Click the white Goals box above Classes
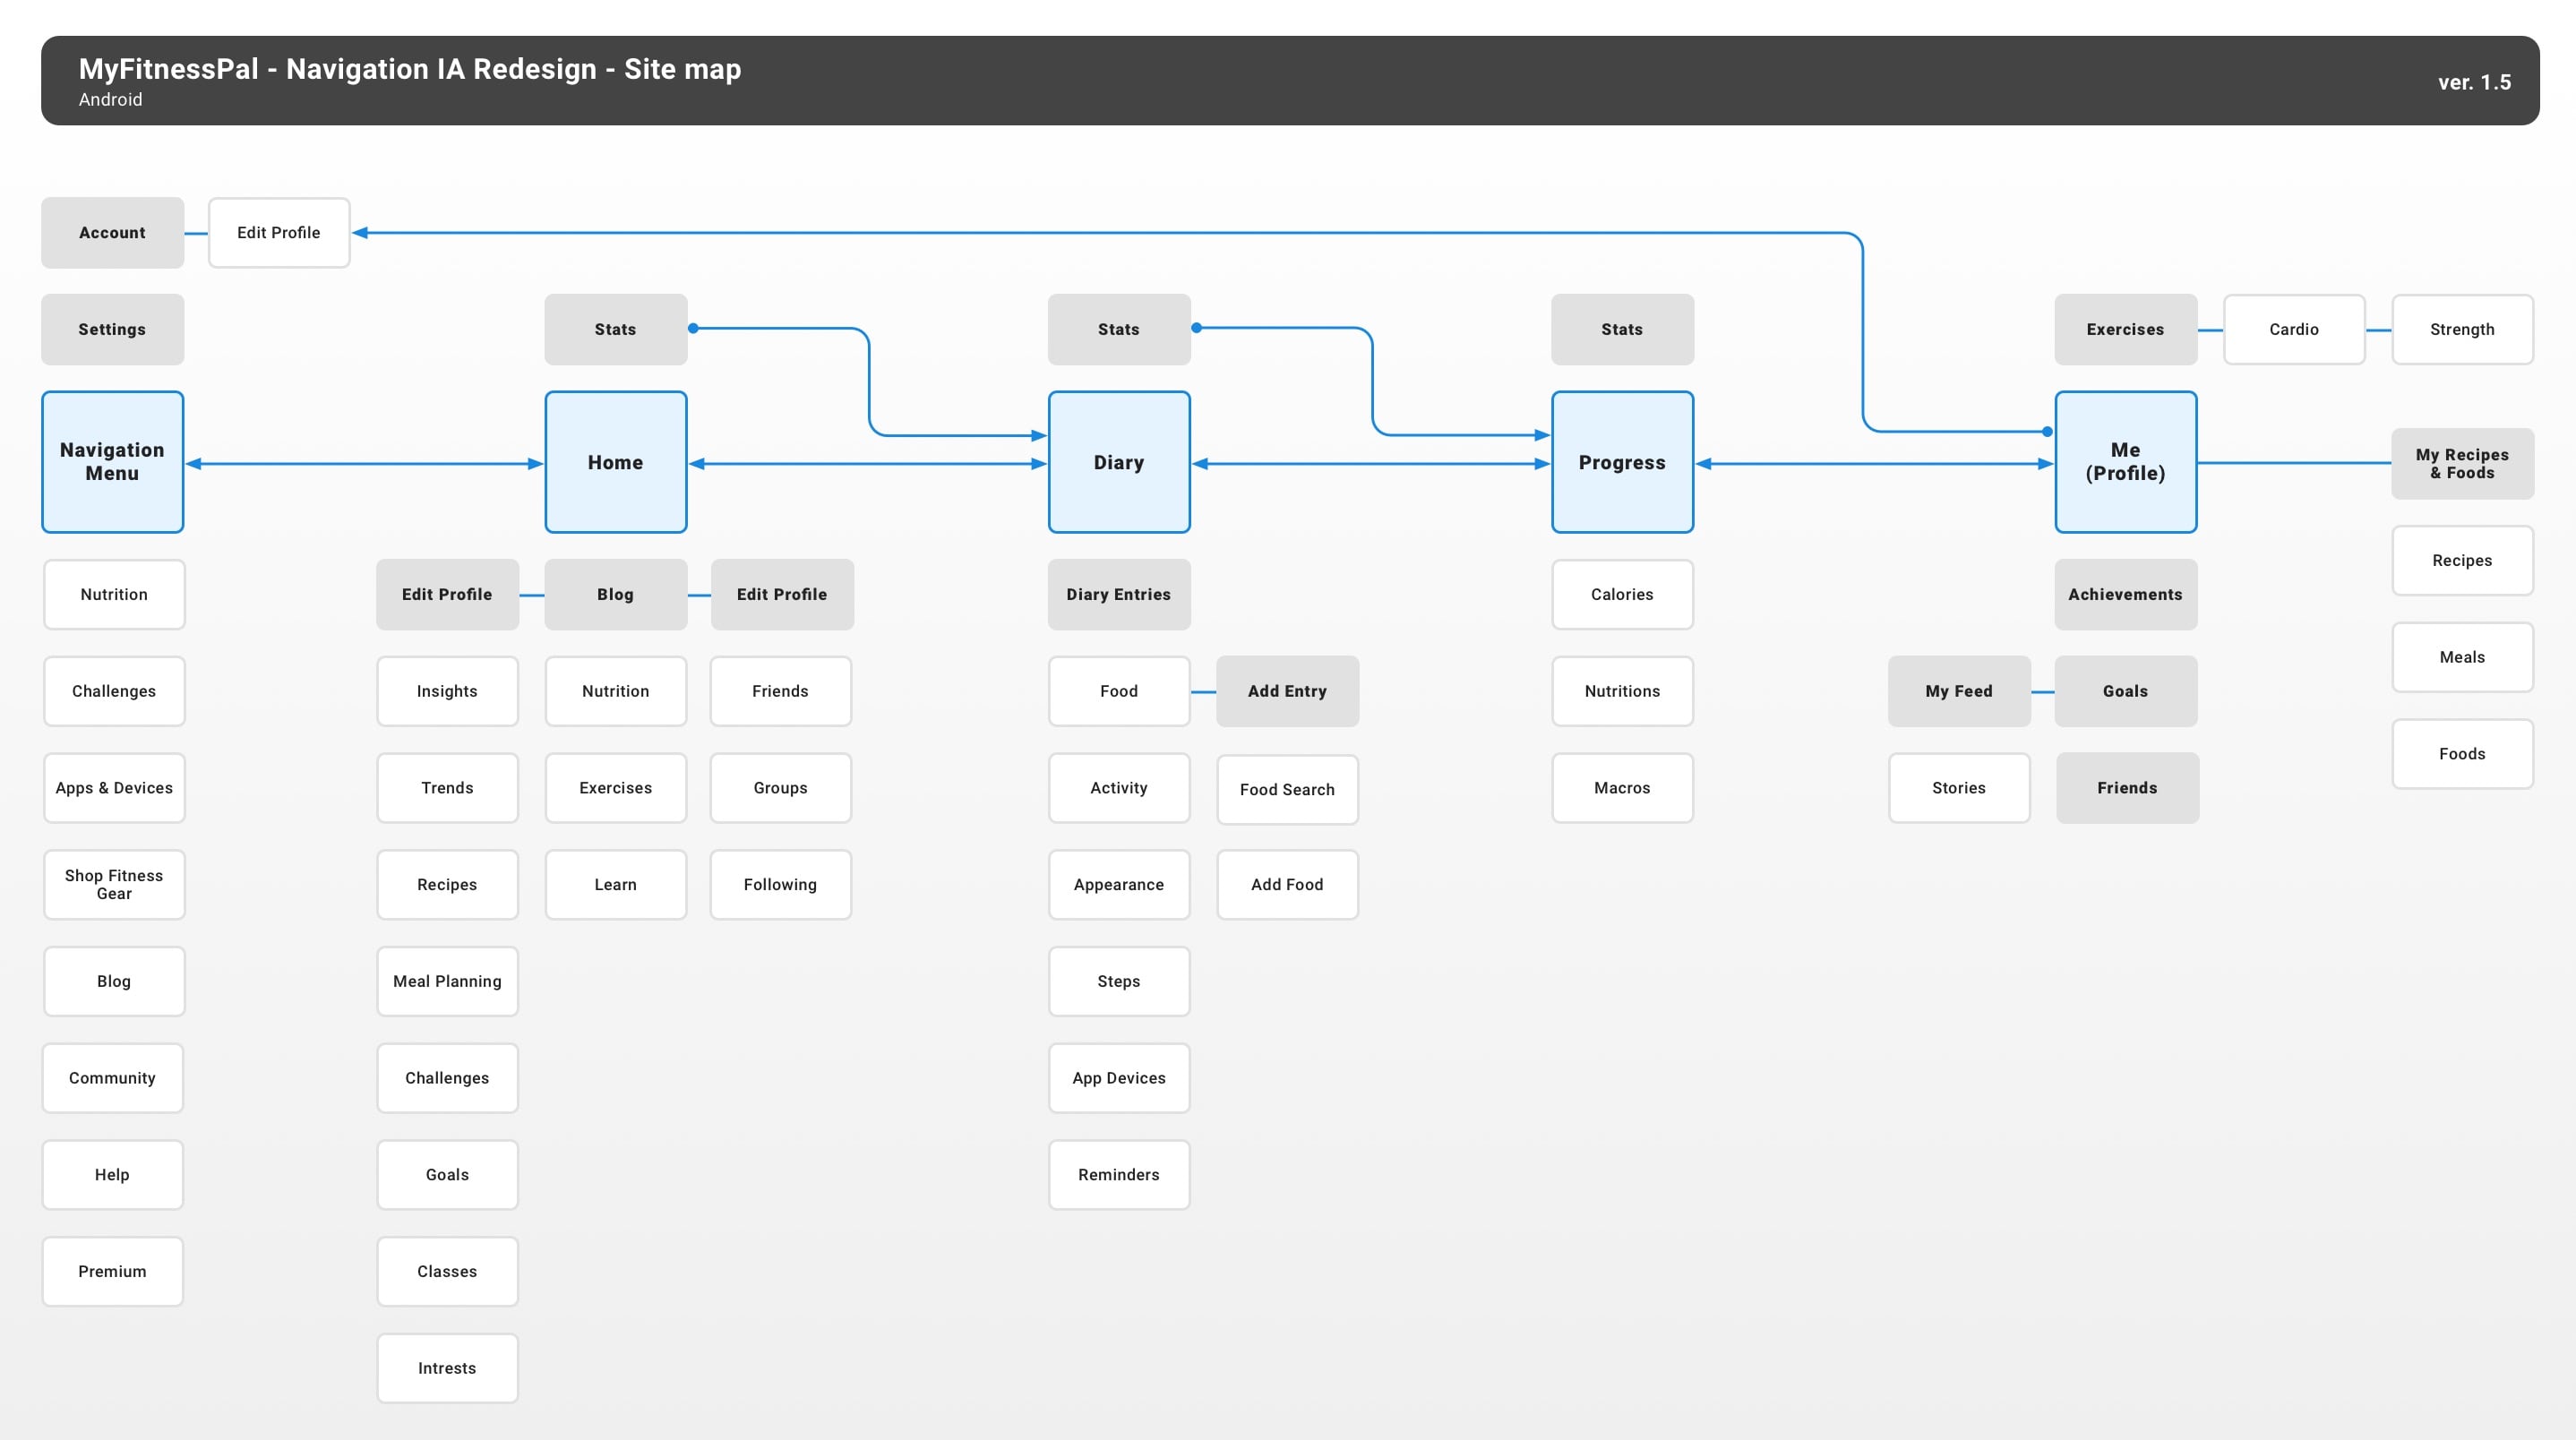2576x1440 pixels. pos(447,1175)
